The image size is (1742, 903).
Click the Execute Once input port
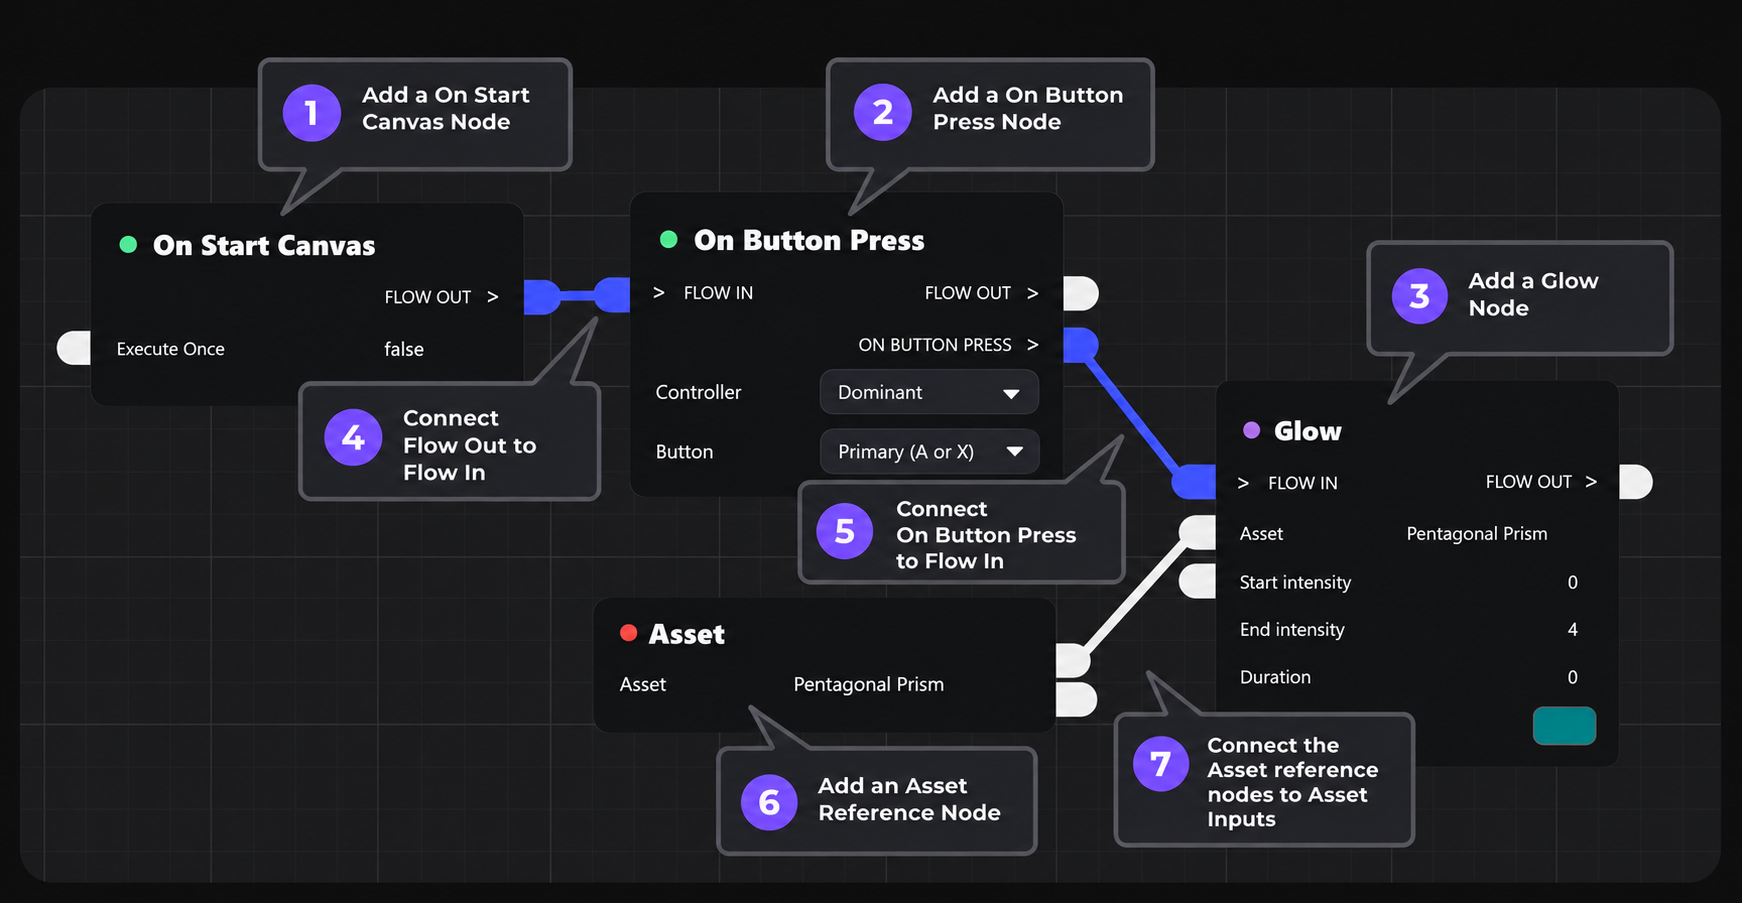tap(74, 348)
